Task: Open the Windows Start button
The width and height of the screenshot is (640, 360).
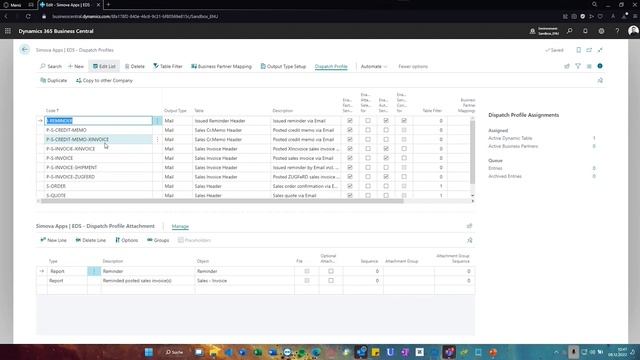Action: point(149,352)
